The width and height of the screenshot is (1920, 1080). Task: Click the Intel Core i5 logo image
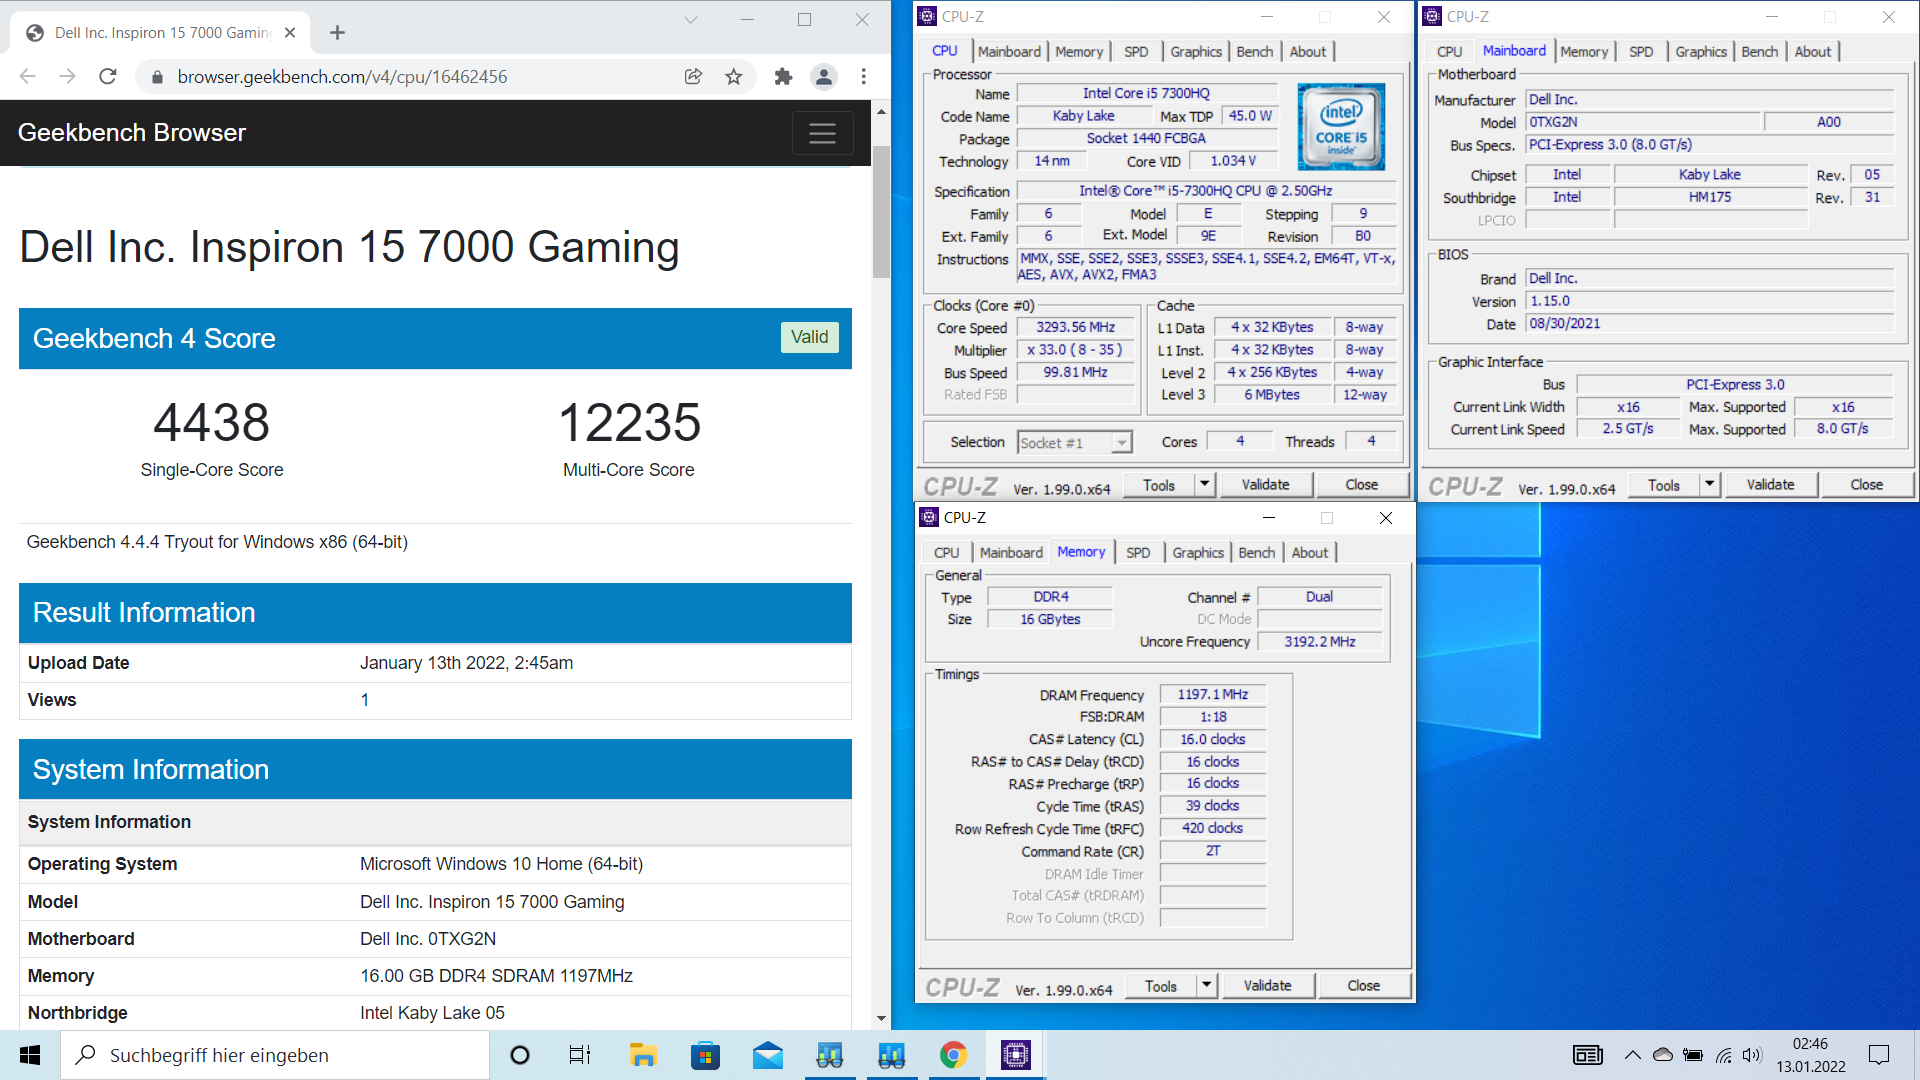(x=1341, y=126)
